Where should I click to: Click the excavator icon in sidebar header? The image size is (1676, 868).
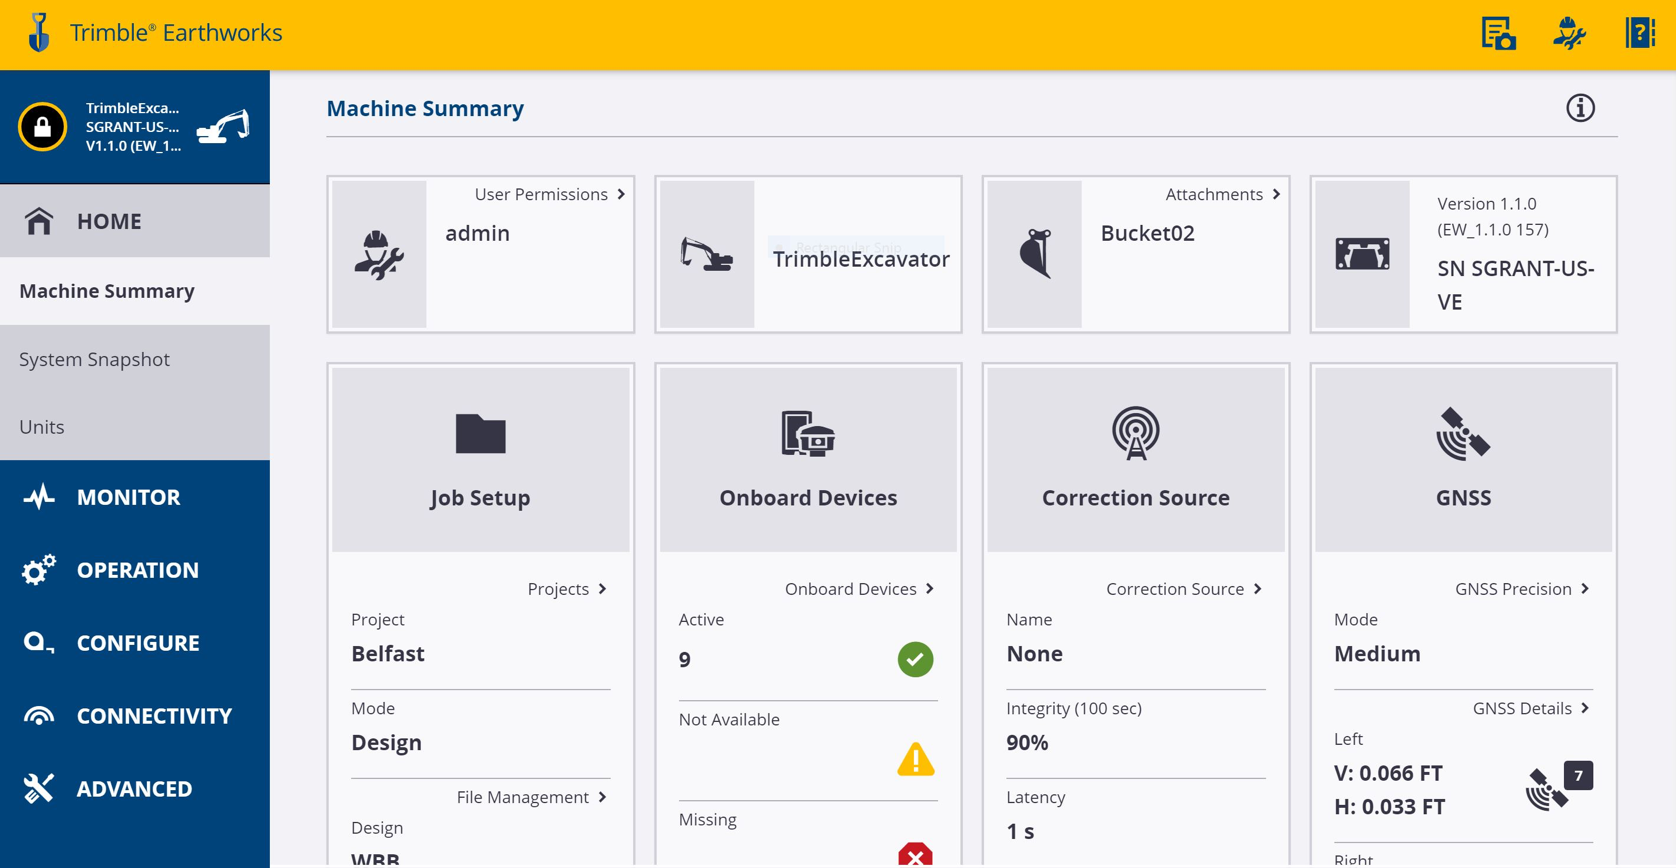[x=223, y=127]
